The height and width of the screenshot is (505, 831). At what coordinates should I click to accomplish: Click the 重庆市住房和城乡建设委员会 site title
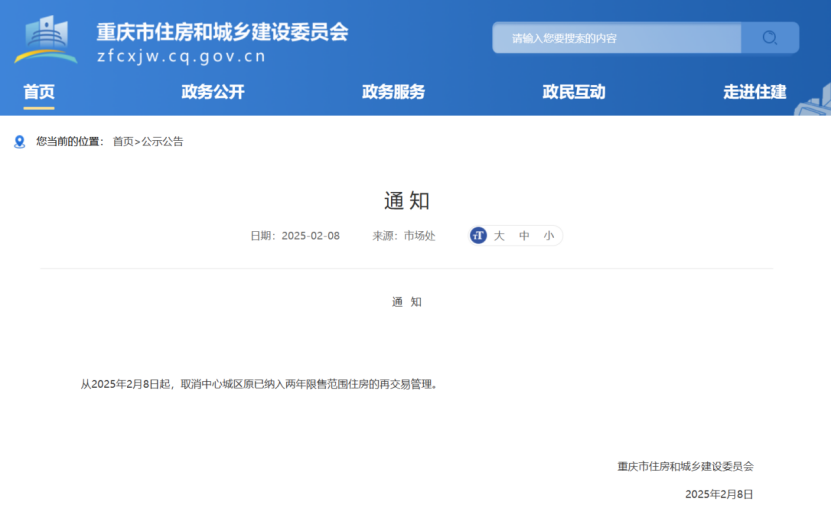point(222,32)
